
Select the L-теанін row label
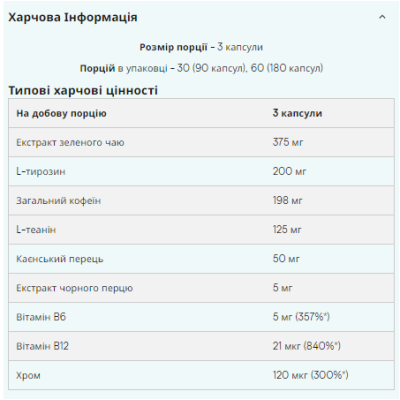point(36,230)
